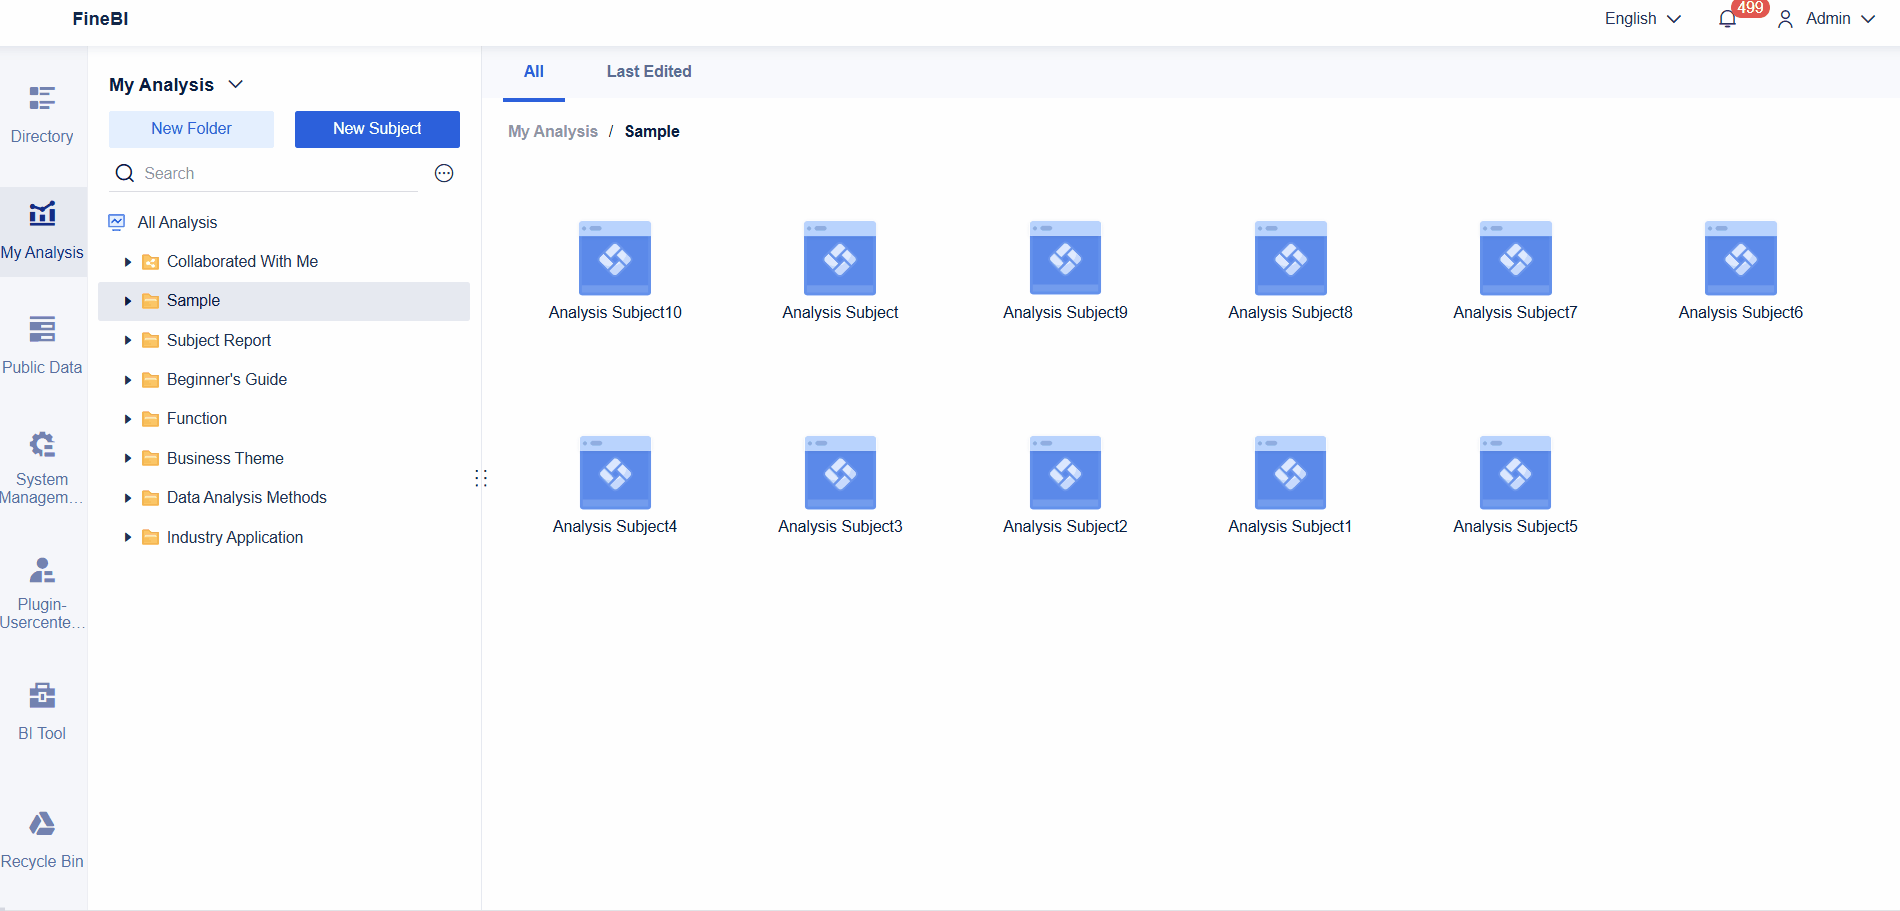Image resolution: width=1900 pixels, height=911 pixels.
Task: Select Data Analysis Methods folder label
Action: 247,498
